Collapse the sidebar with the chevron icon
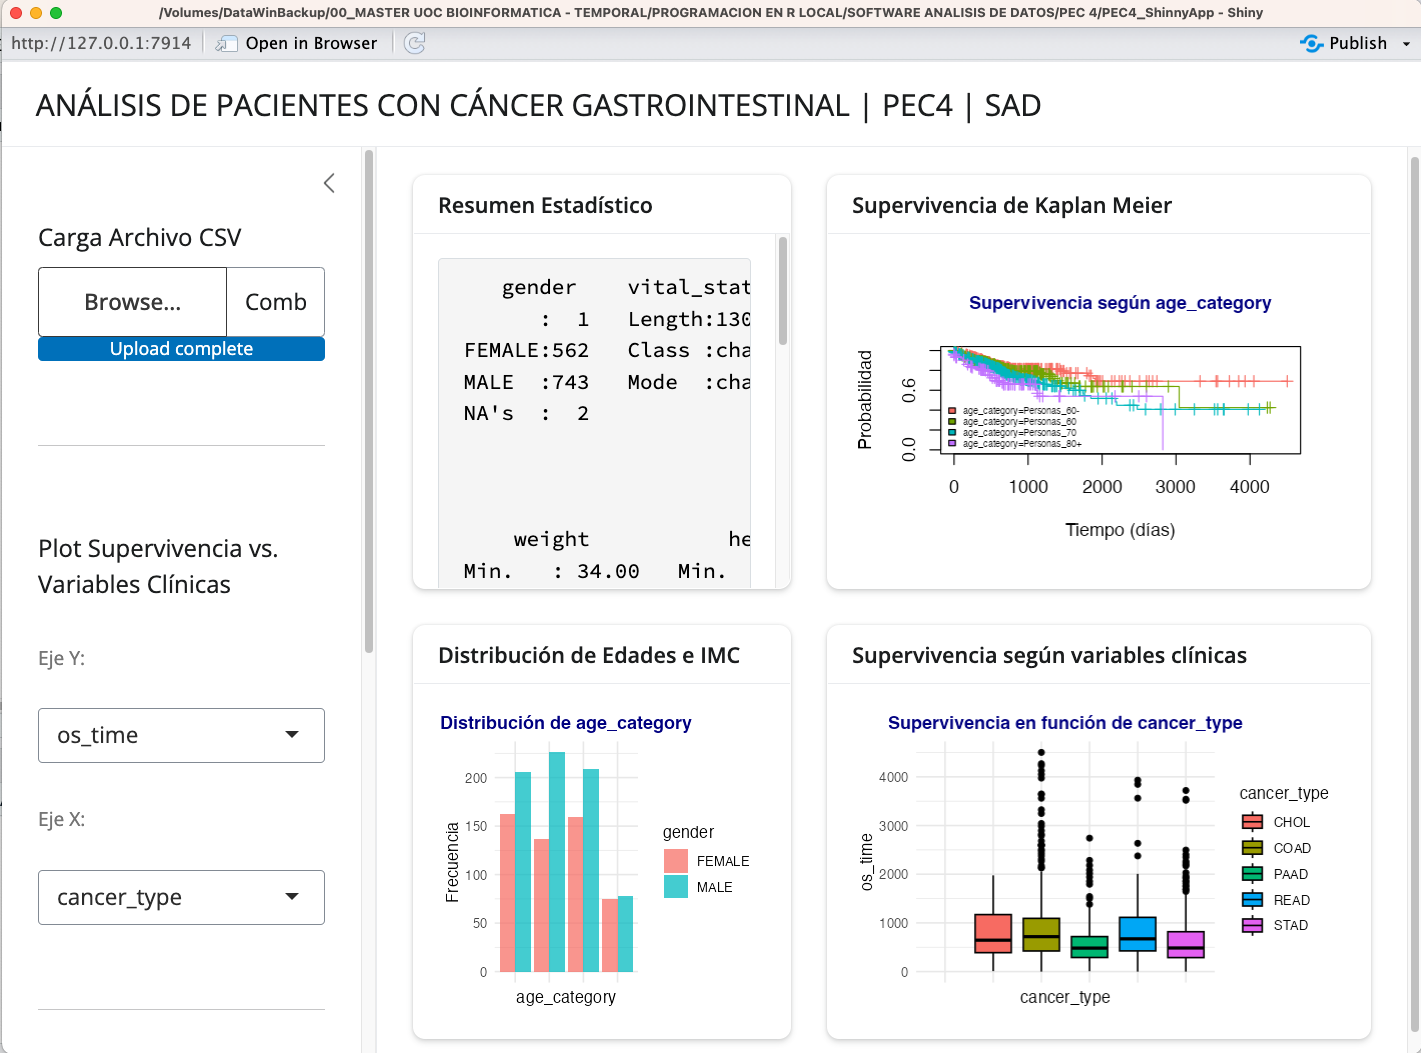The height and width of the screenshot is (1053, 1421). (x=330, y=183)
